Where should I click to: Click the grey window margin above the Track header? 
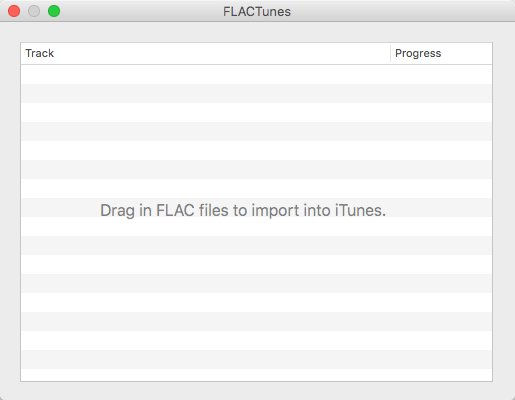tap(257, 32)
